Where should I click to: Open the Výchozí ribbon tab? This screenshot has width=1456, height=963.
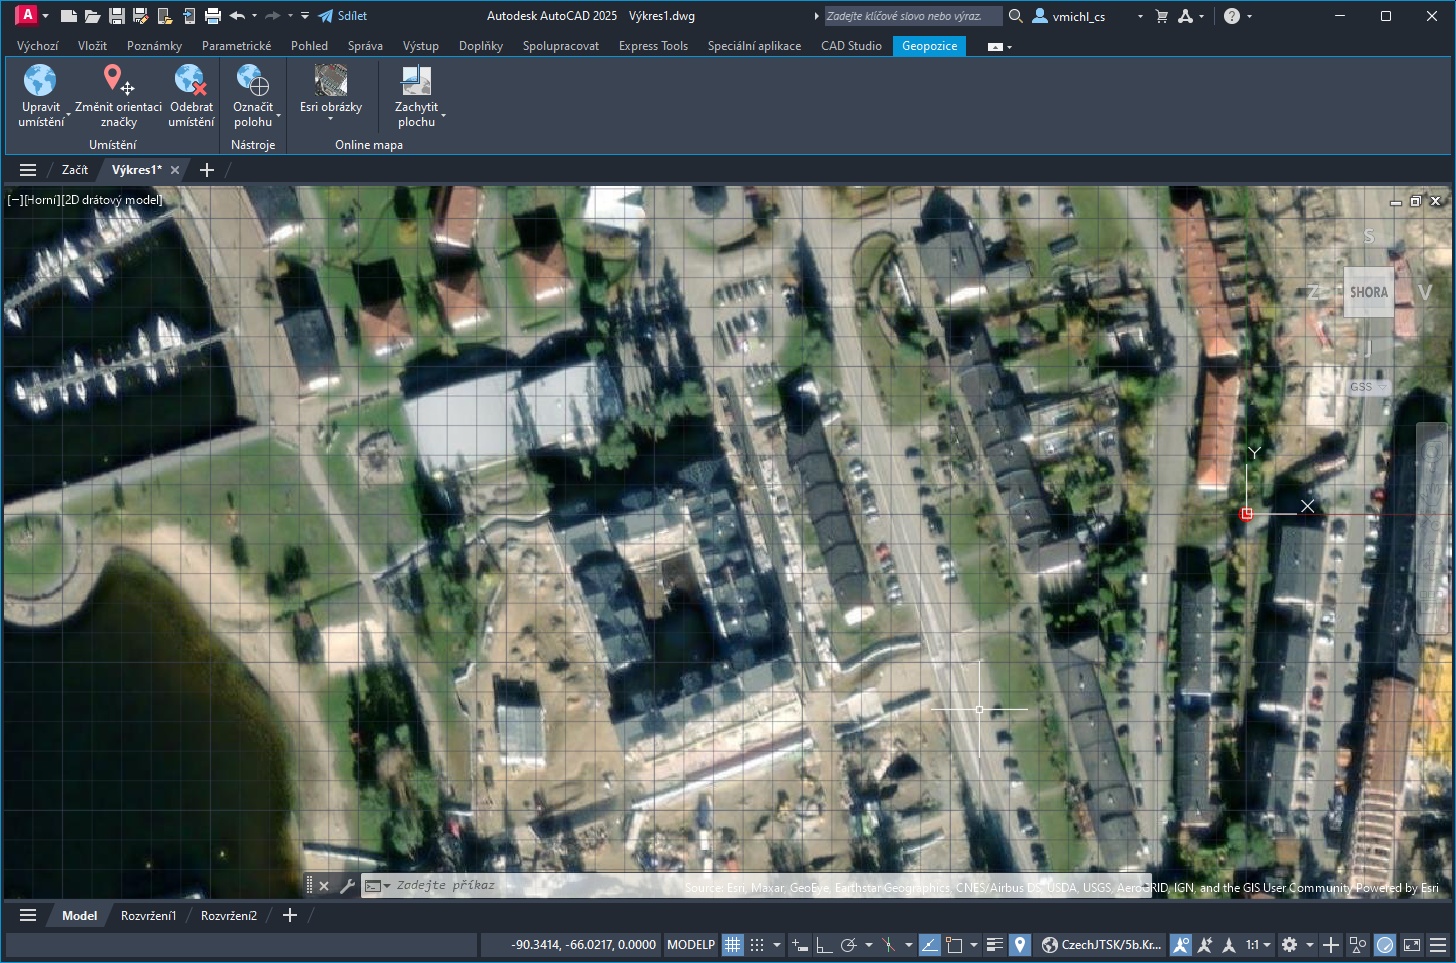(38, 46)
